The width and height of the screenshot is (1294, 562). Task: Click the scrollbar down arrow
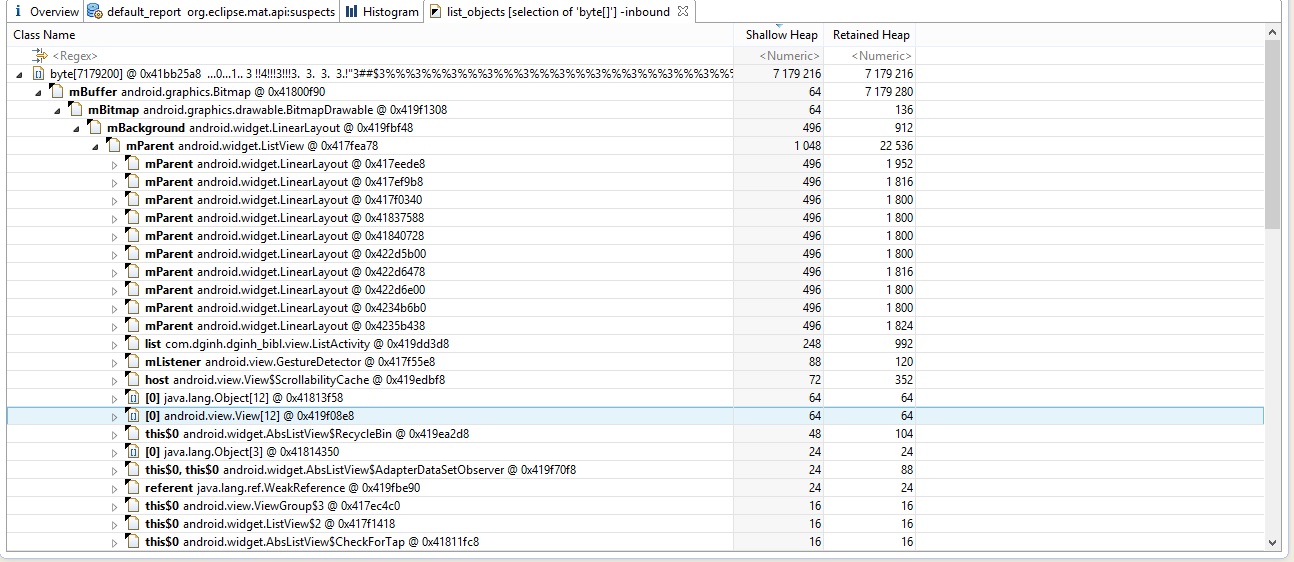tap(1272, 542)
